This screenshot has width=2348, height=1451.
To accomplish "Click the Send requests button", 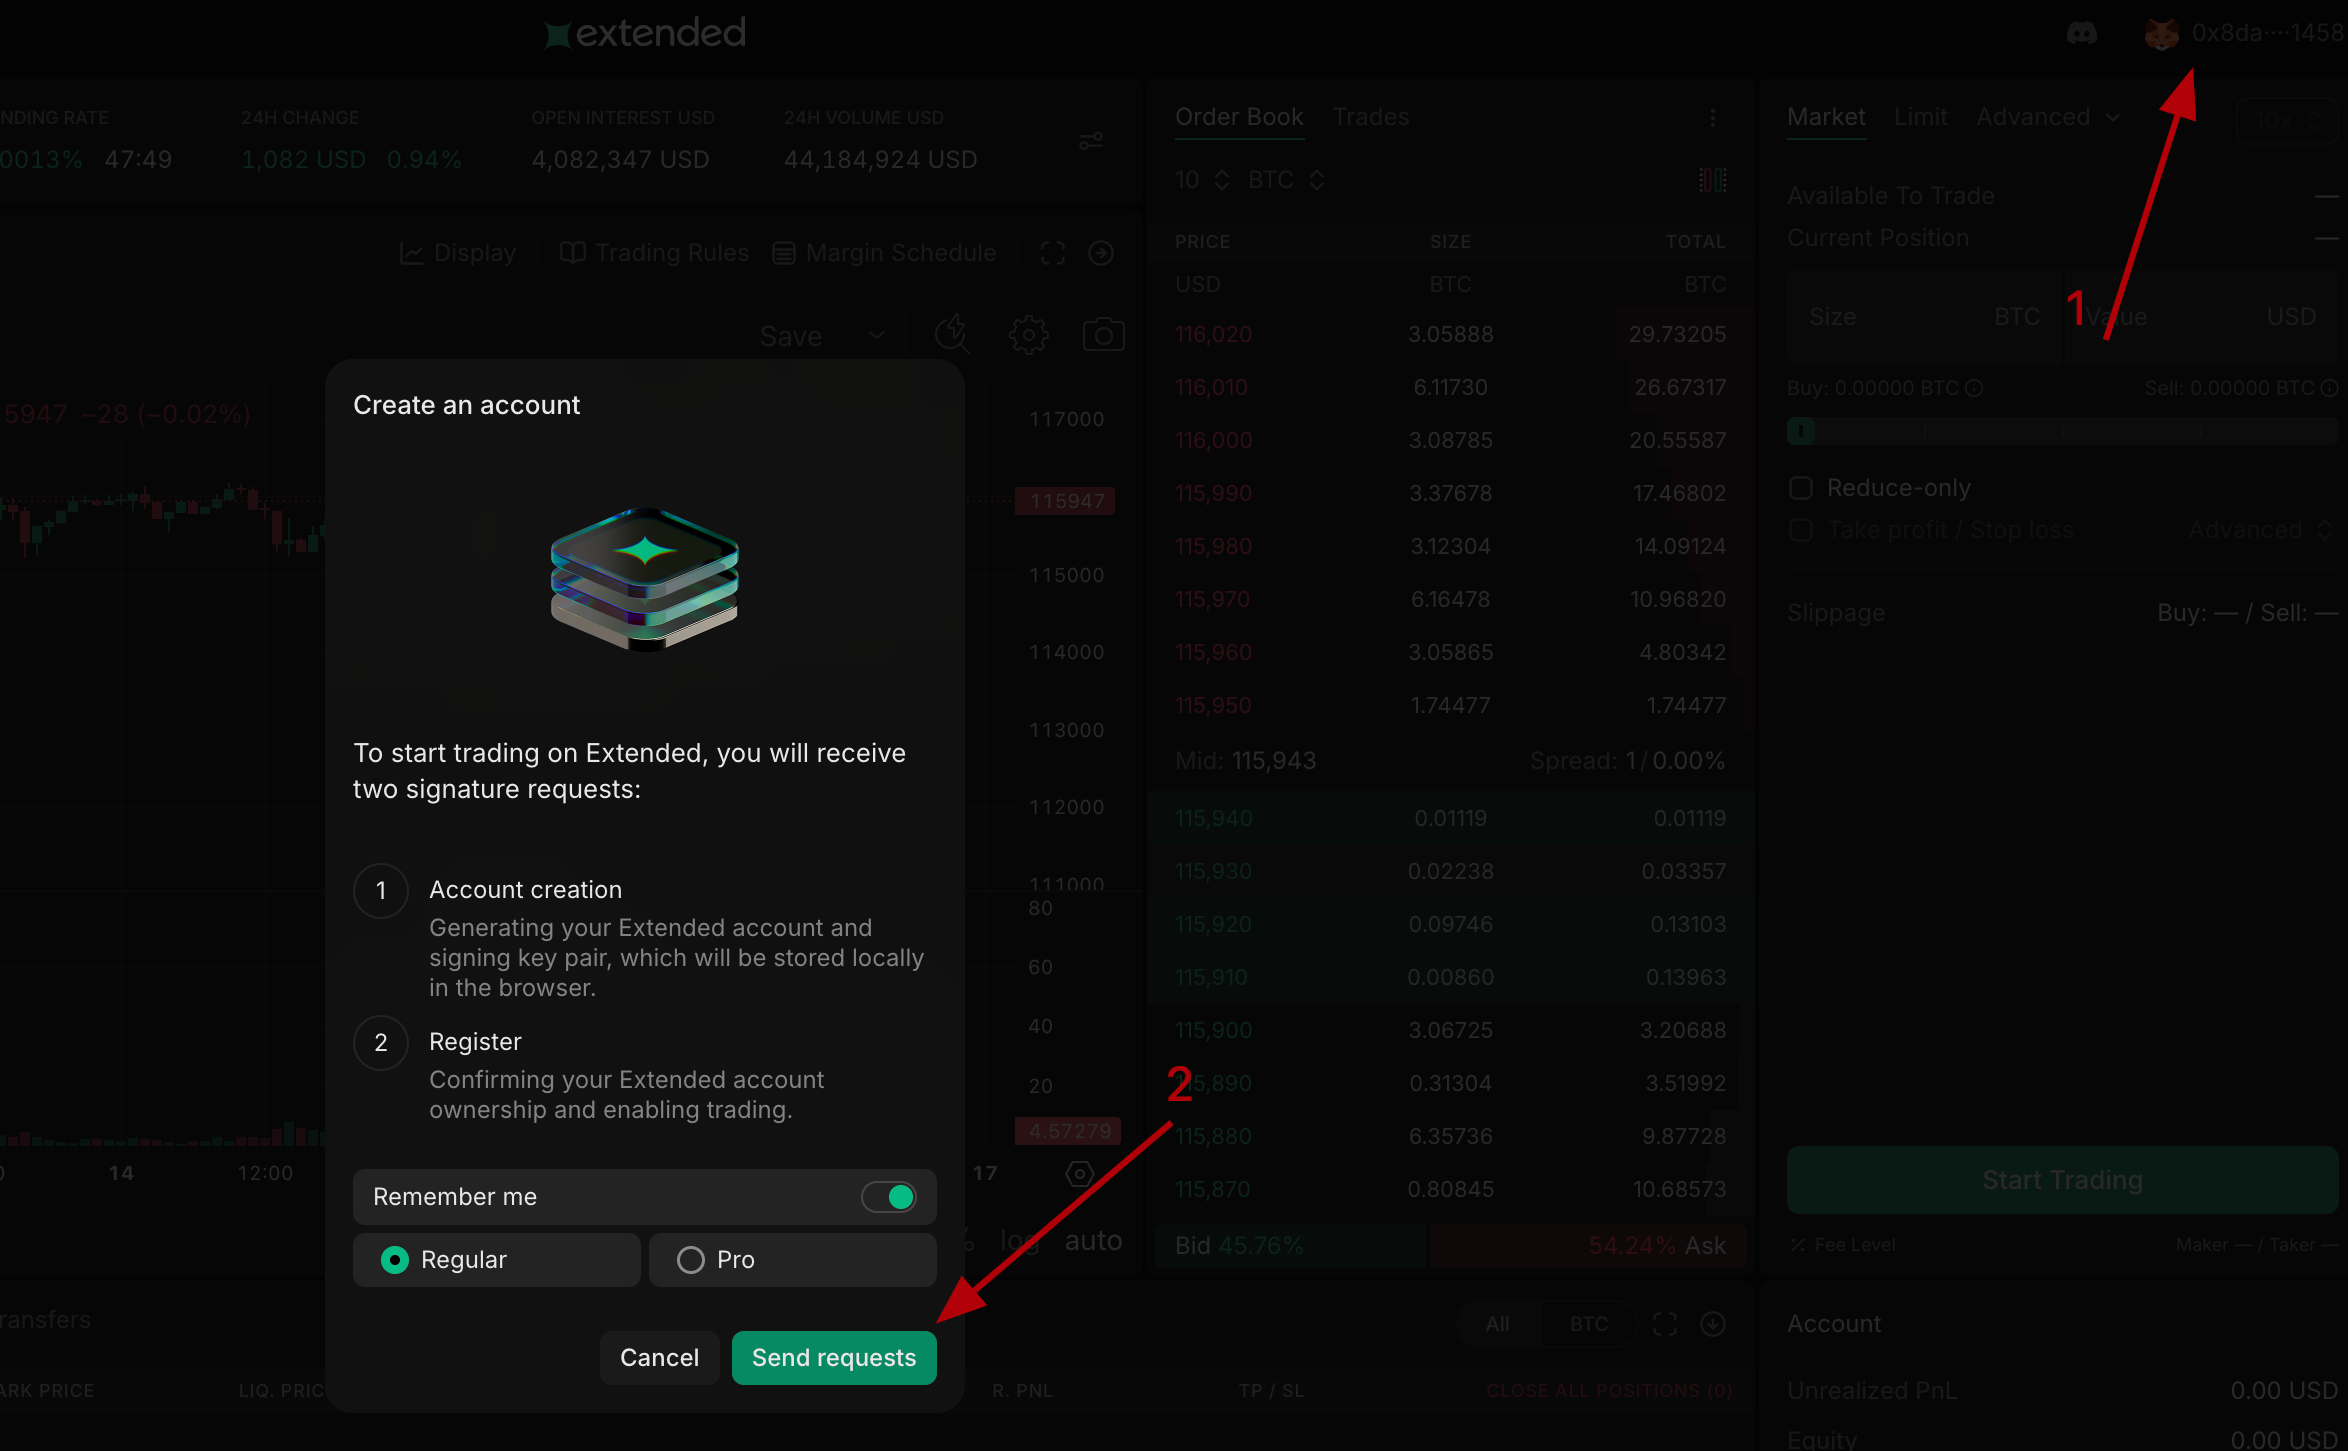I will coord(833,1358).
